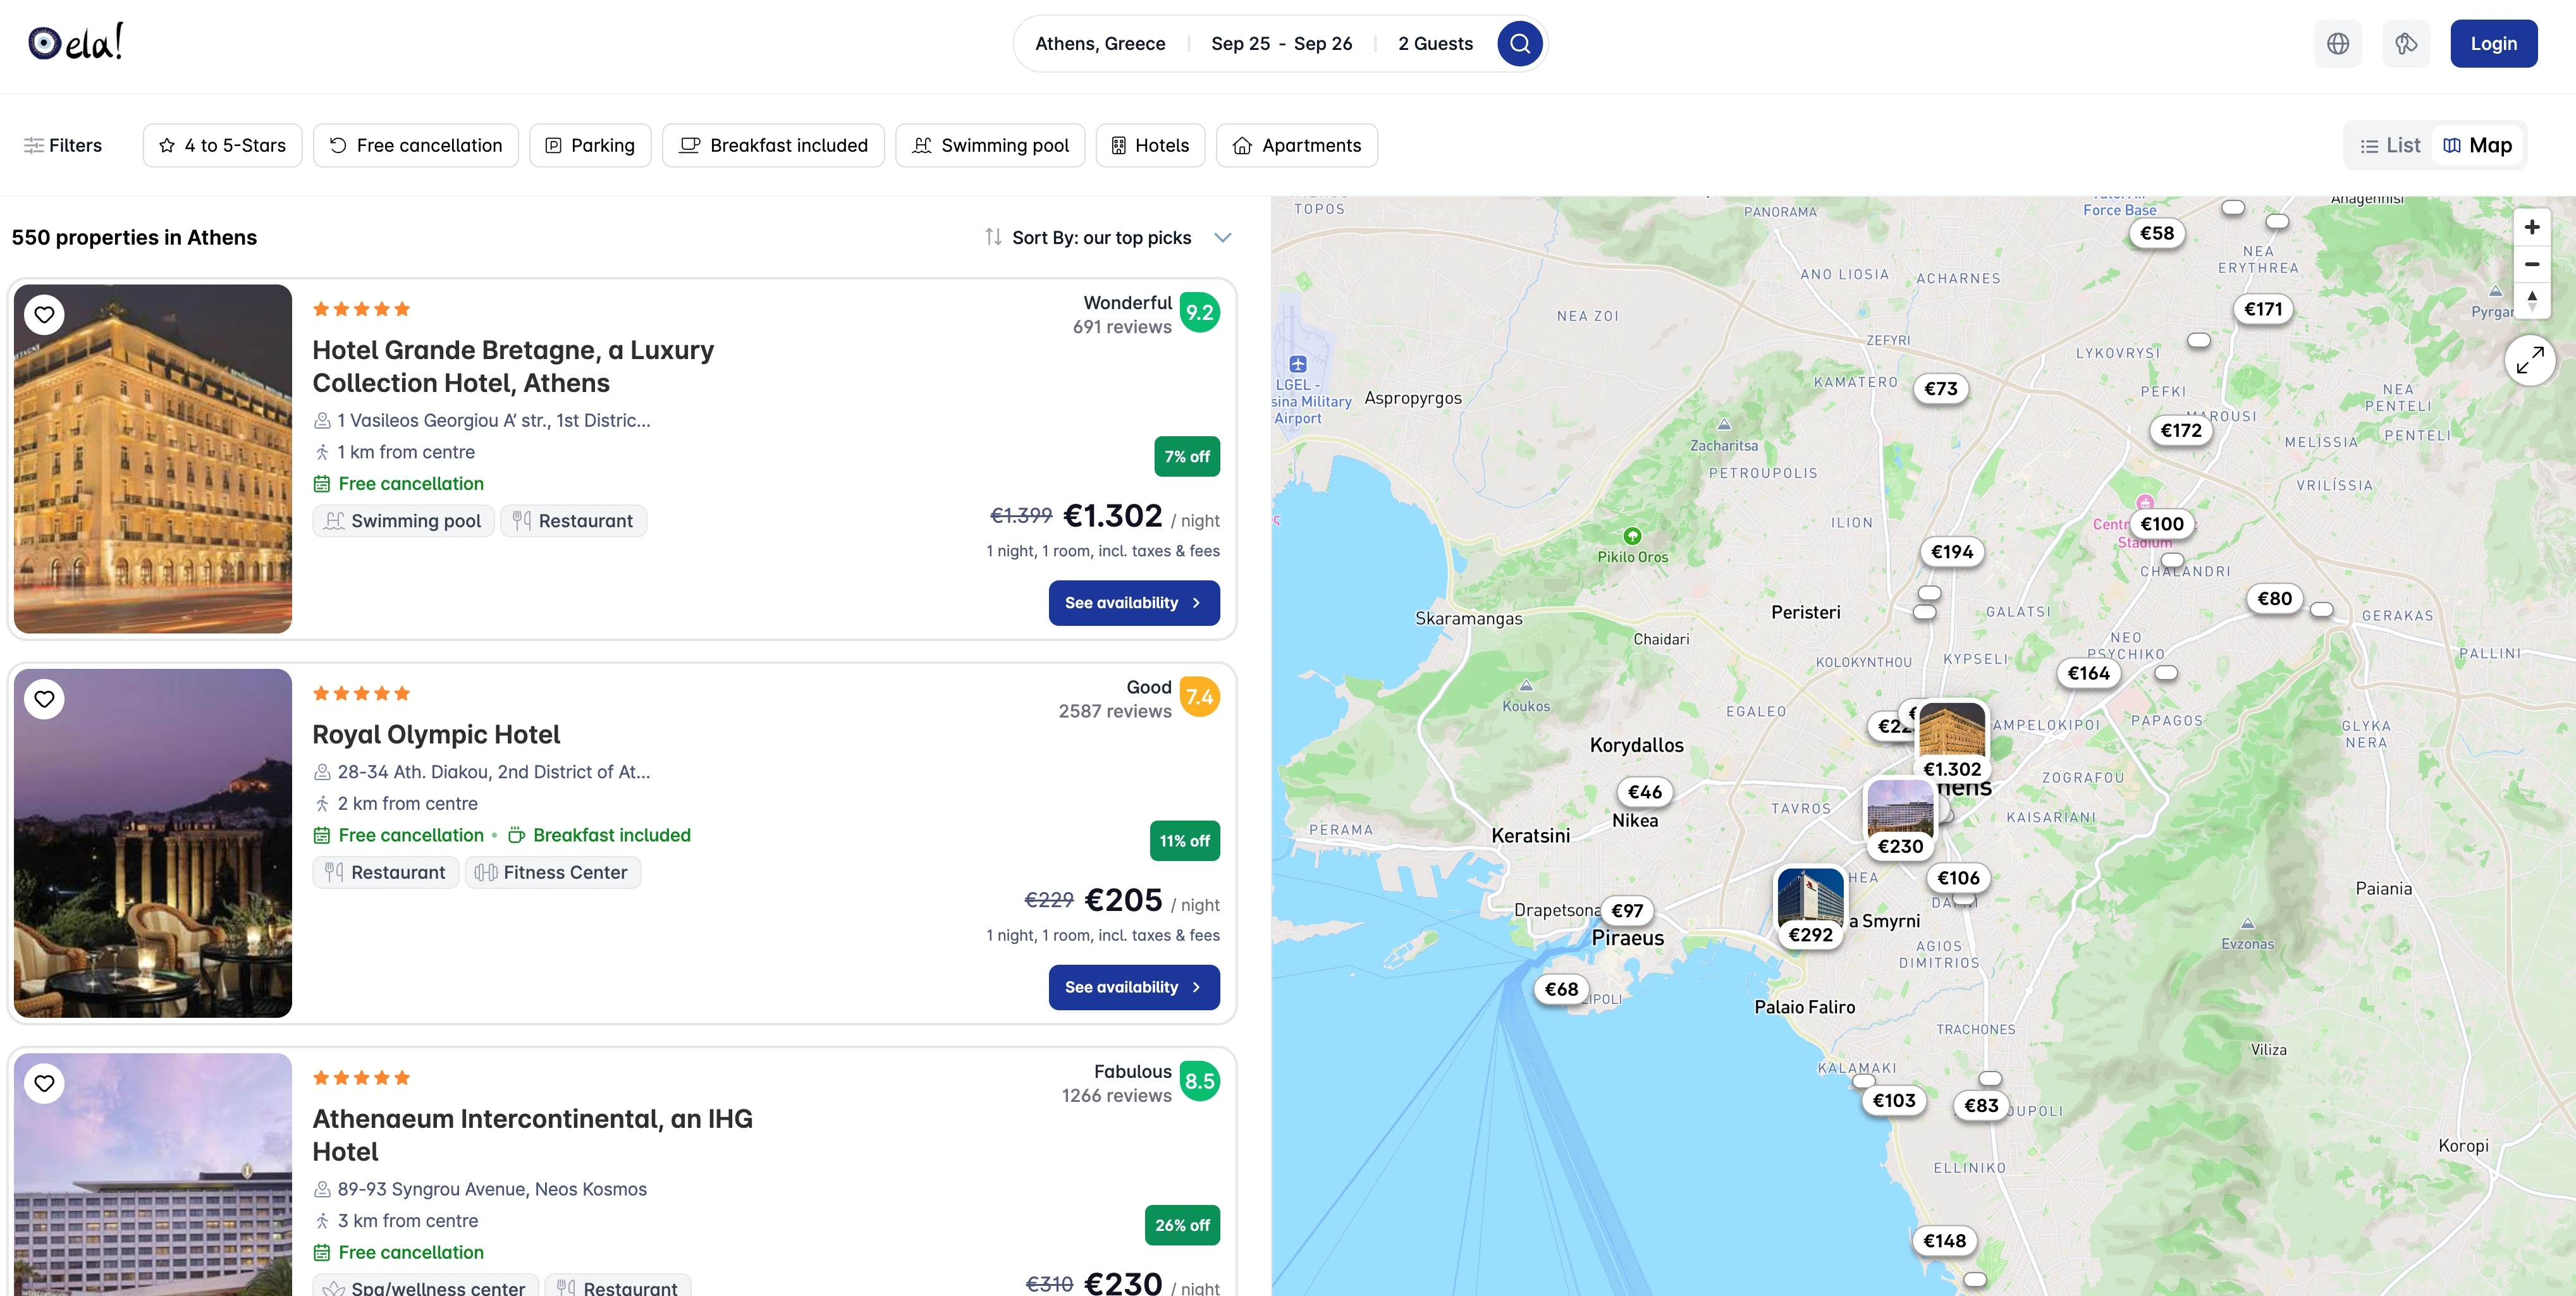The image size is (2576, 1296).
Task: Select the €83 map price pin
Action: [x=1980, y=1107]
